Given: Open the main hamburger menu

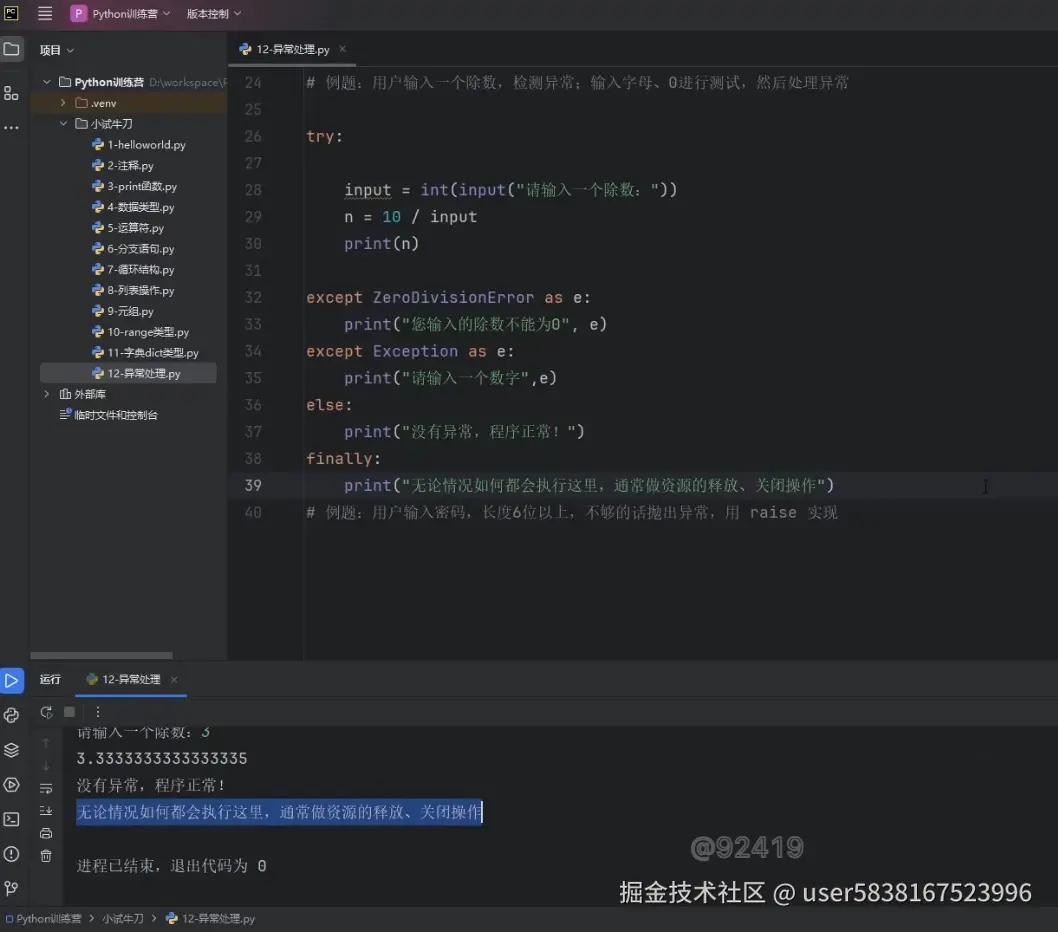Looking at the screenshot, I should (x=44, y=13).
